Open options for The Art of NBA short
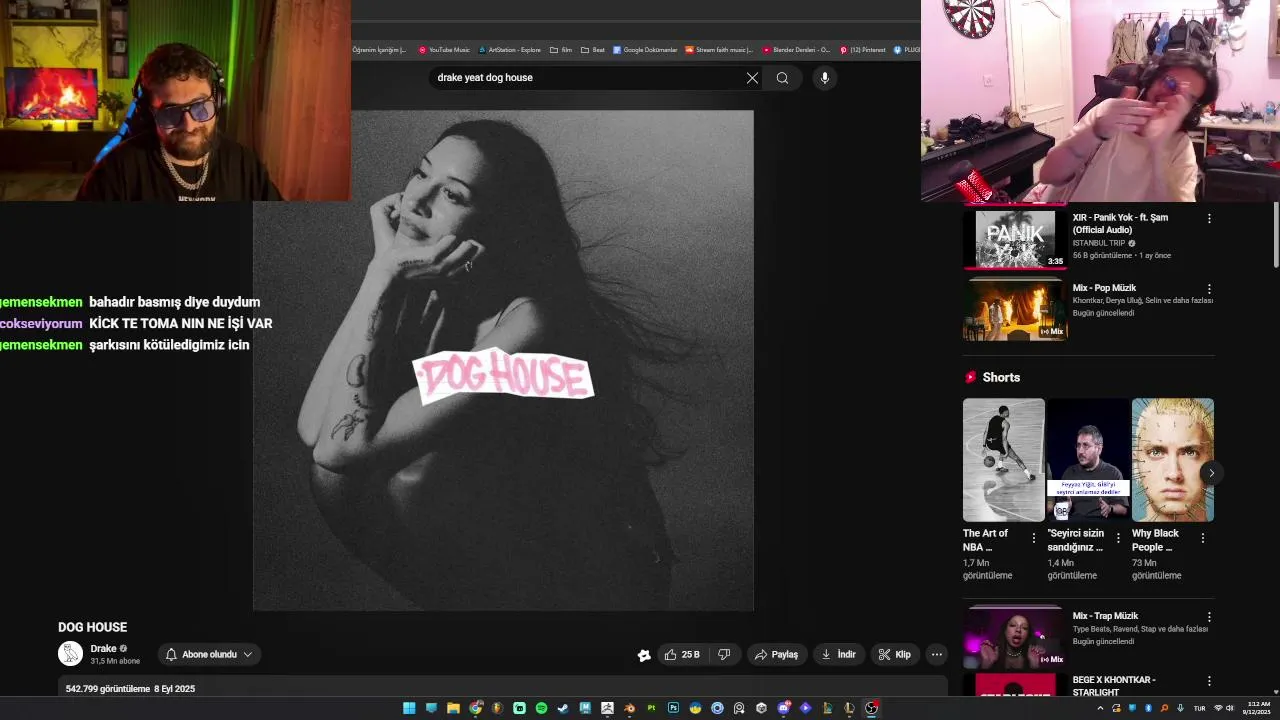This screenshot has width=1280, height=720. [1034, 538]
